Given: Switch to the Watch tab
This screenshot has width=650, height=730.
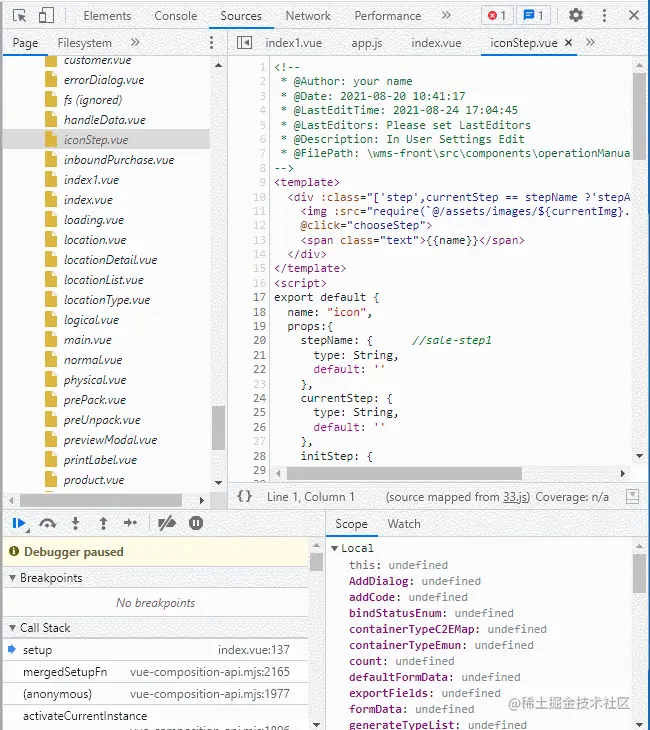Looking at the screenshot, I should tap(404, 524).
